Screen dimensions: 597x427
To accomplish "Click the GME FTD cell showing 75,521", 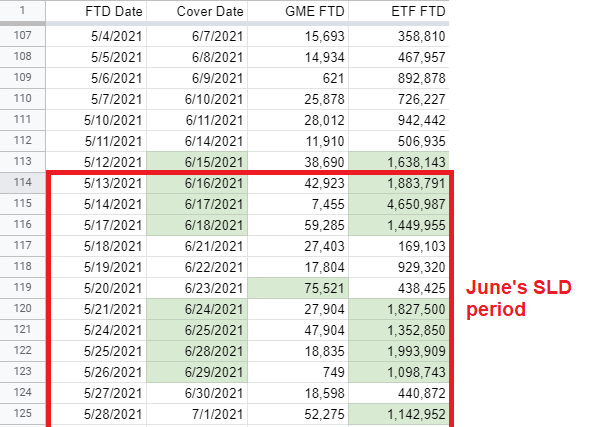I will 298,288.
